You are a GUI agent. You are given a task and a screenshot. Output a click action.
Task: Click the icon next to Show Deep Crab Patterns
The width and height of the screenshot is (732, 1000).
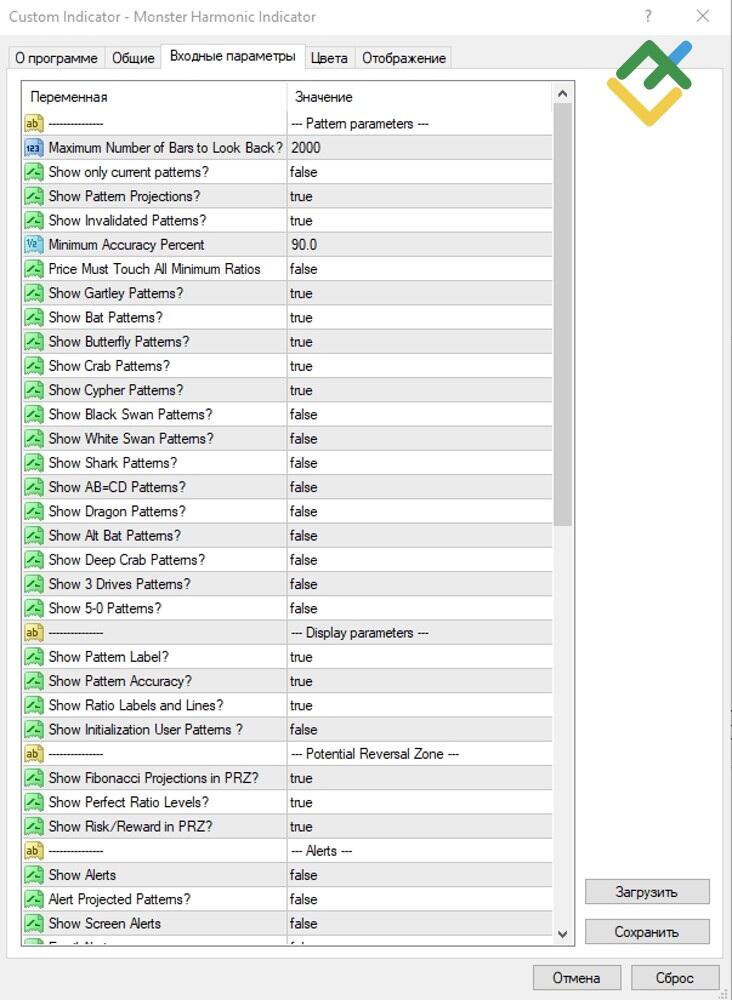coord(33,560)
